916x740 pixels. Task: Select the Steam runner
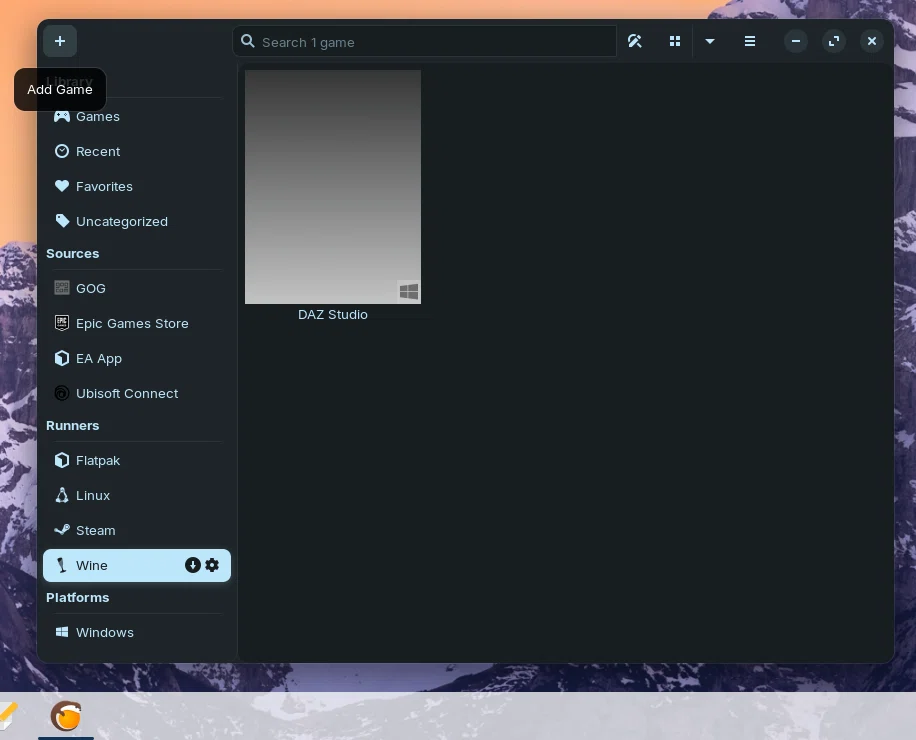[137, 530]
